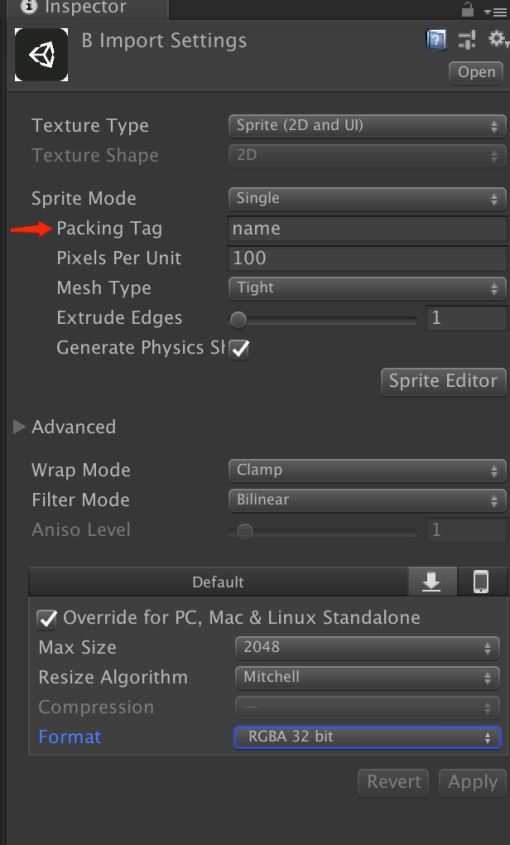The height and width of the screenshot is (845, 510).
Task: Open the preset sliders icon
Action: [x=467, y=39]
